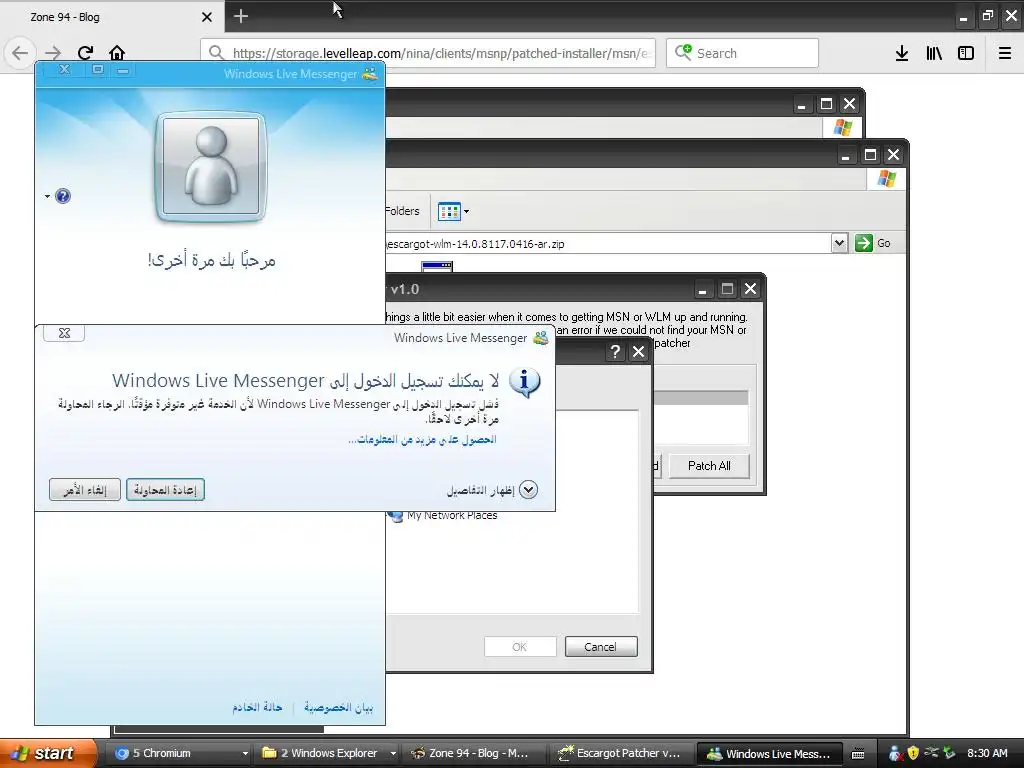Open the browser hamburger menu

coord(1005,53)
